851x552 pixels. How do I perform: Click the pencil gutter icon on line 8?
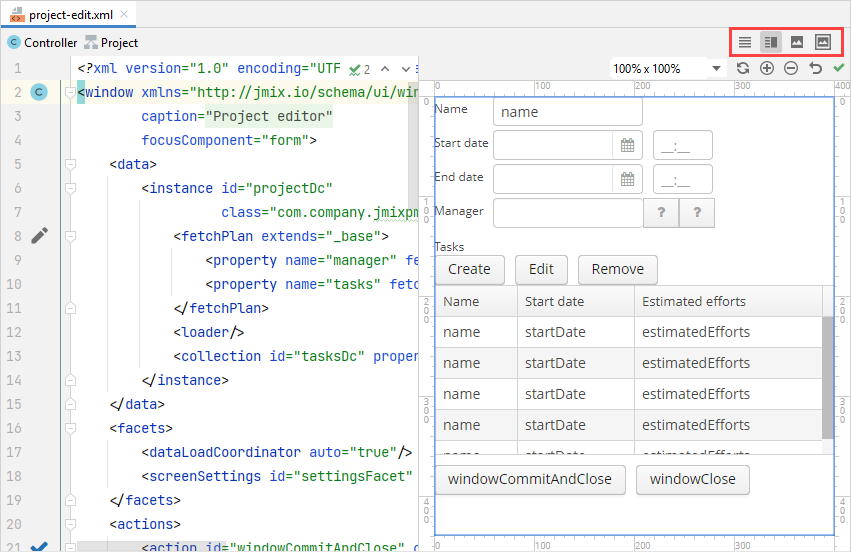pos(39,236)
